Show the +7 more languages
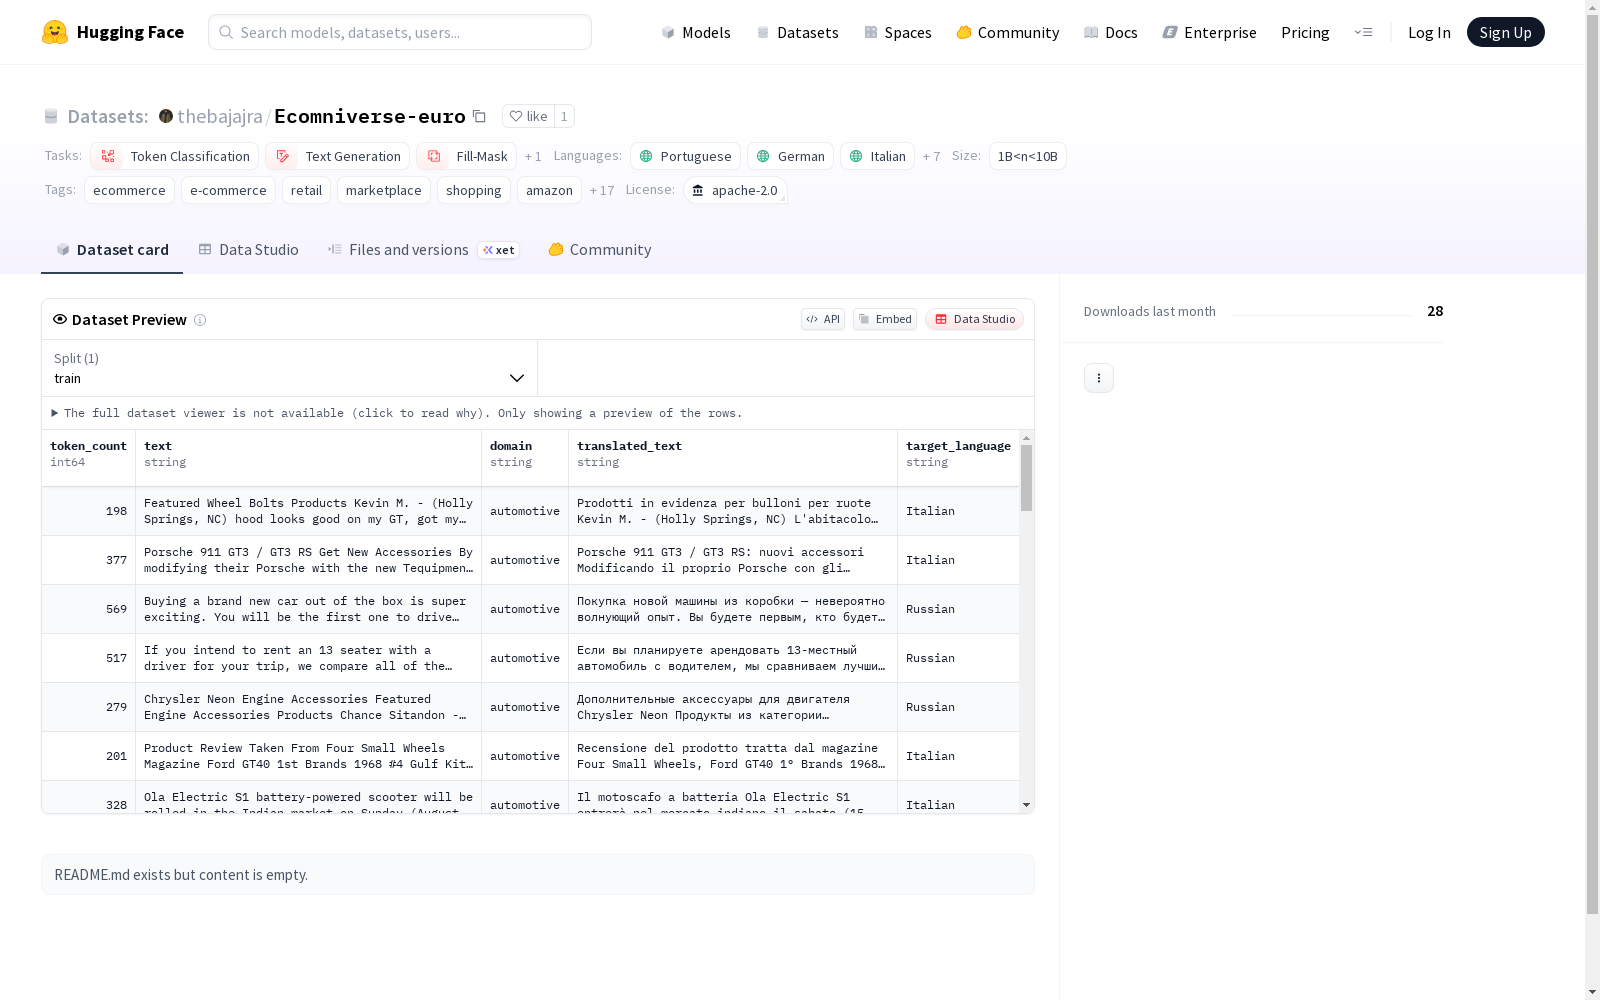 point(931,157)
